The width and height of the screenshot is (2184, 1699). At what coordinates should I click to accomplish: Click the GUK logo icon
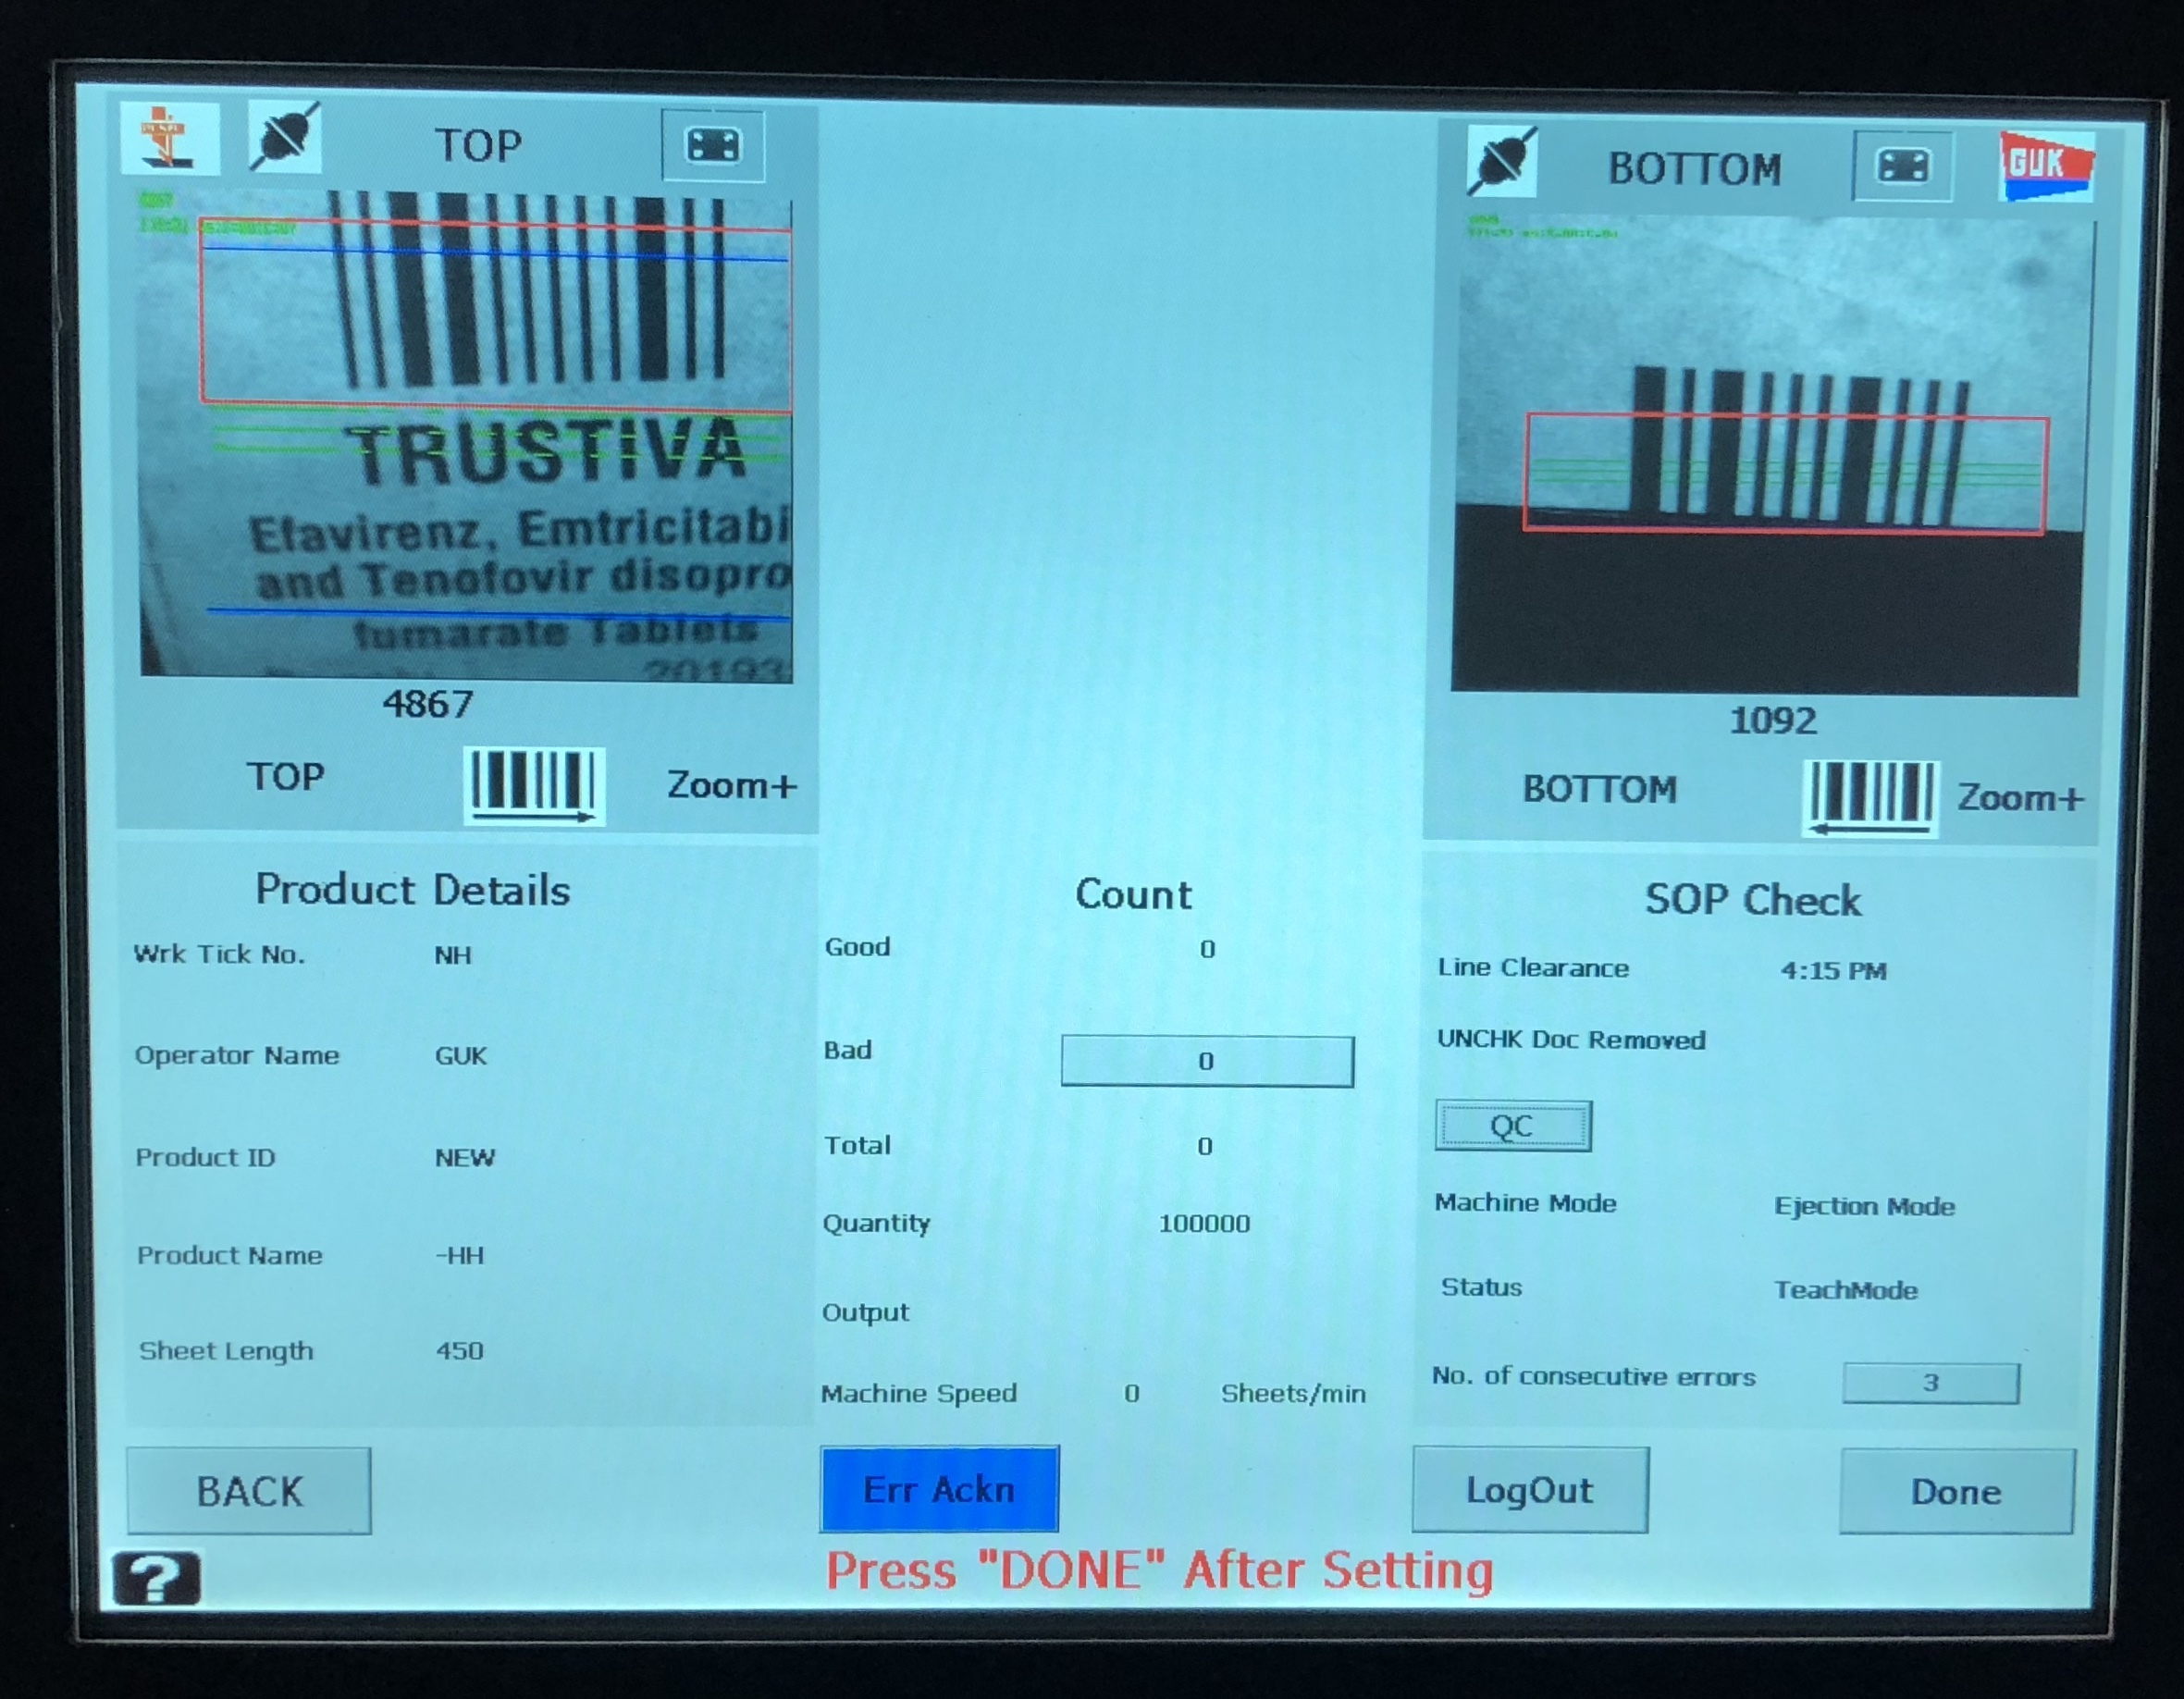coord(2046,167)
